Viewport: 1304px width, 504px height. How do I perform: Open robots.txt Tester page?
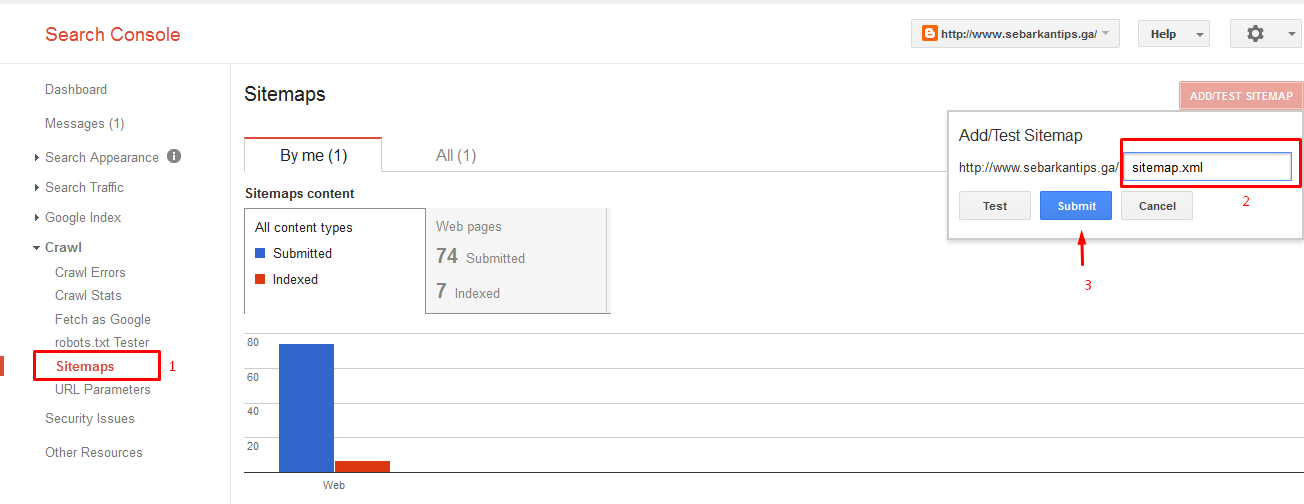point(102,342)
